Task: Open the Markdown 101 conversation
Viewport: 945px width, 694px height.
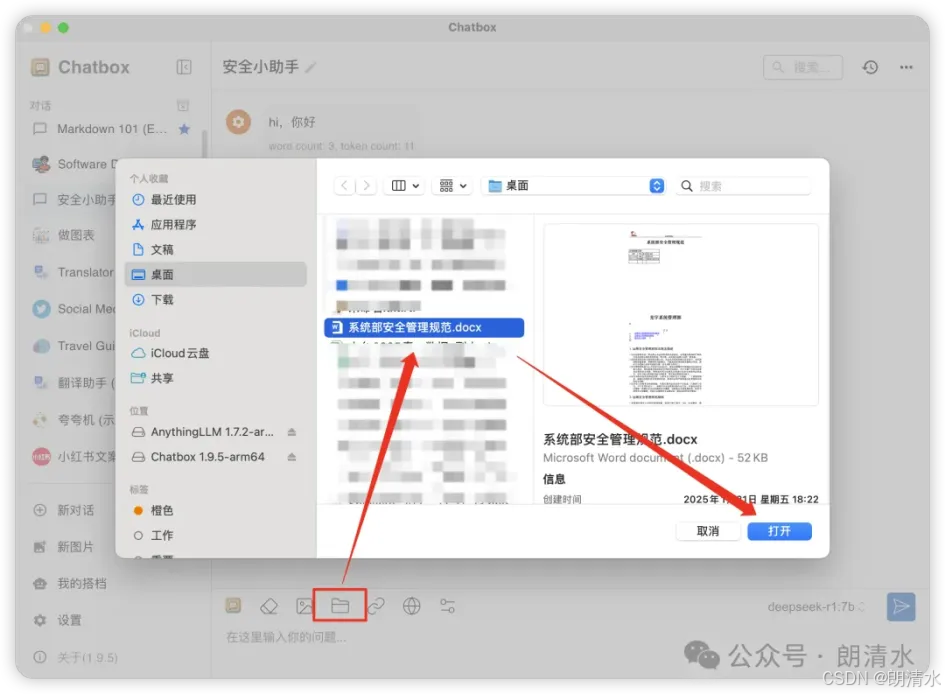Action: [112, 129]
